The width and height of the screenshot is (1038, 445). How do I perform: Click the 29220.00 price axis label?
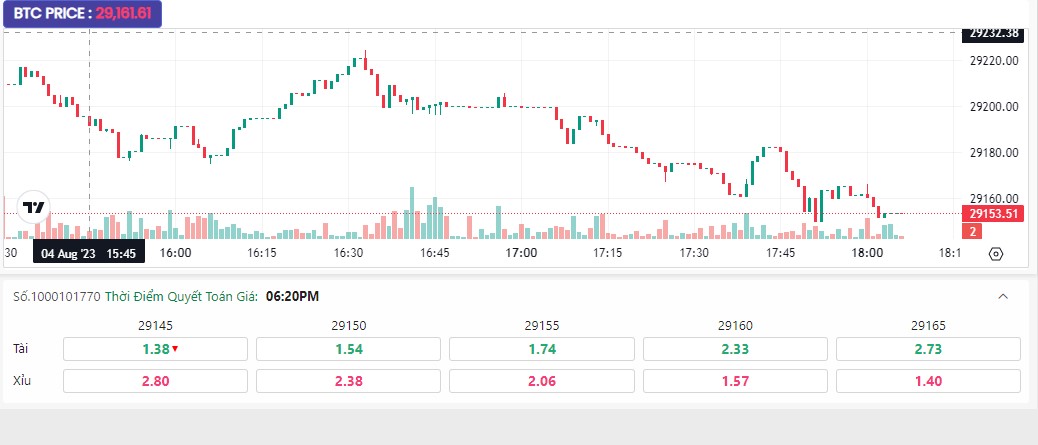(994, 60)
